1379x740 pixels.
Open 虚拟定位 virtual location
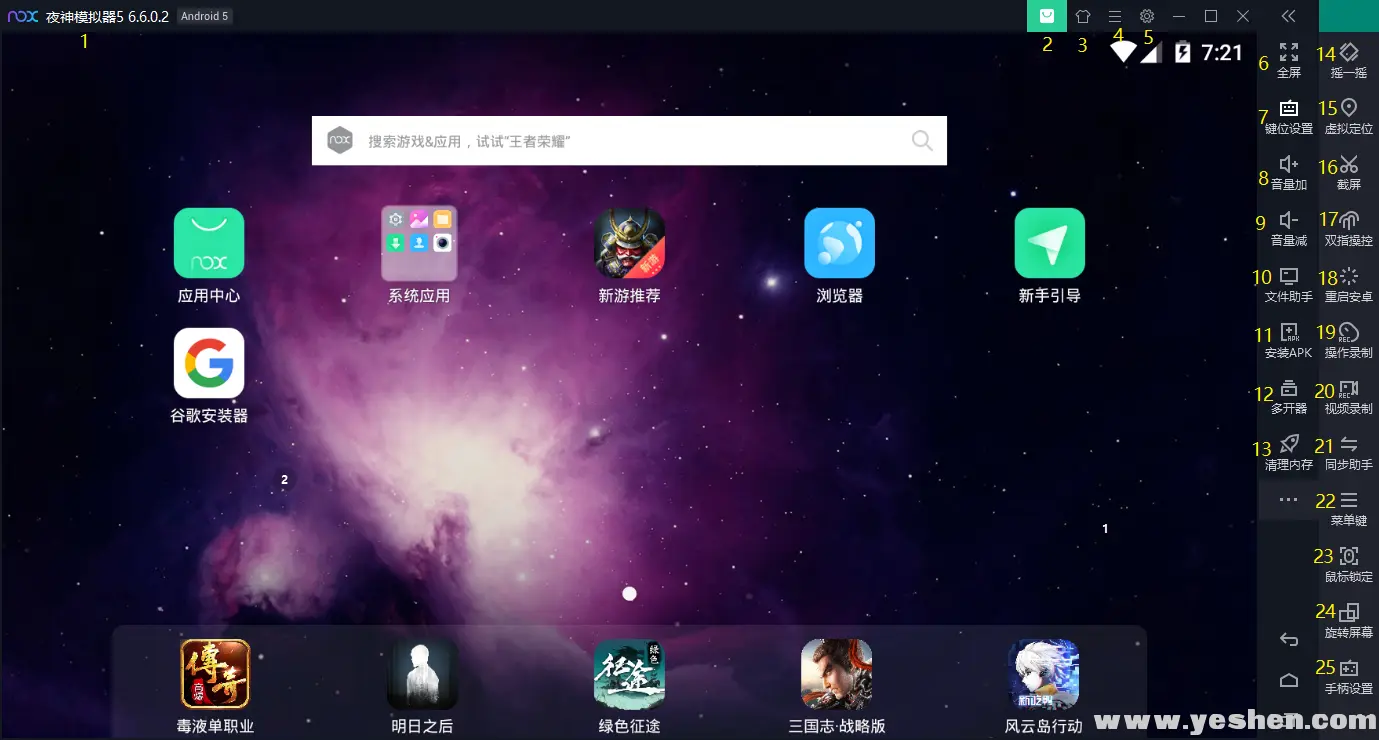click(x=1349, y=110)
